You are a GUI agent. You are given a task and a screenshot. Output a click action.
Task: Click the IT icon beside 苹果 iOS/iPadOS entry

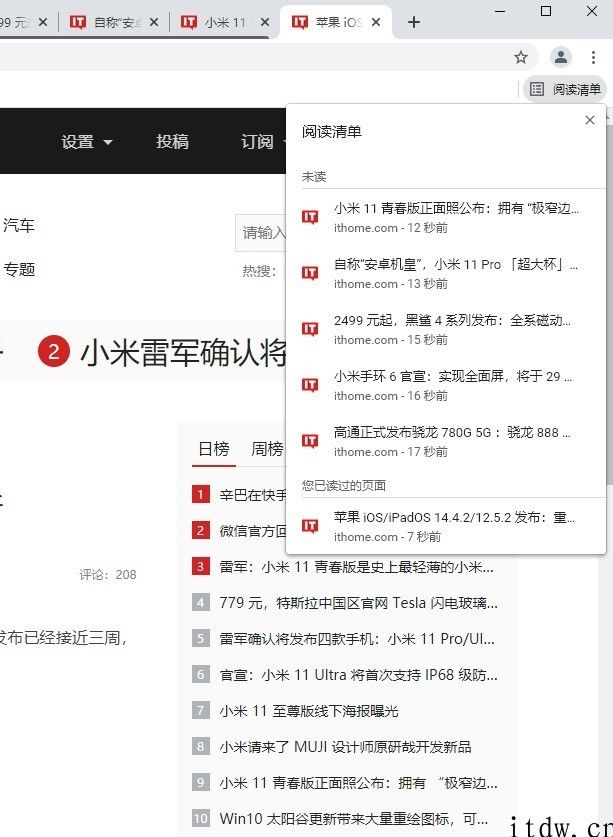(310, 526)
